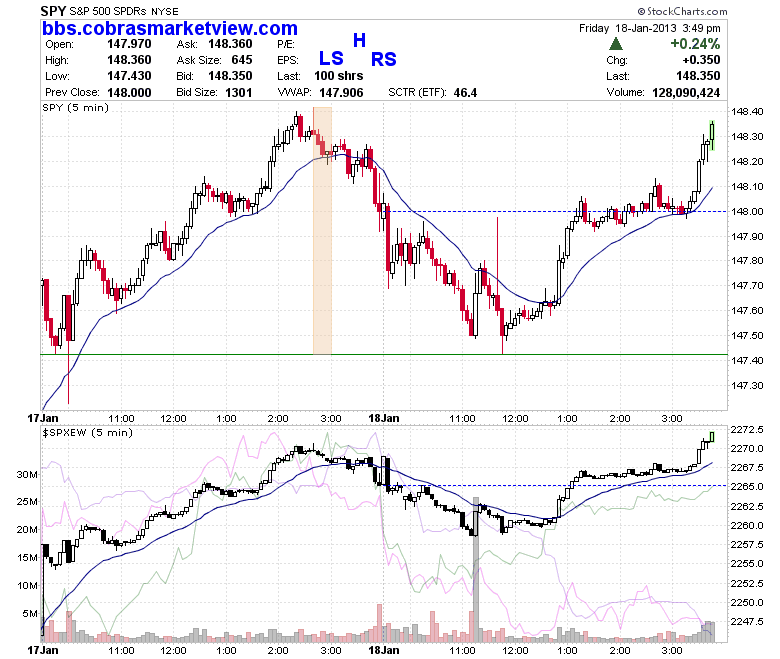Click the 2247.5 axis label in $SPXEW panel
Viewport: 780px width, 659px height.
tap(747, 621)
